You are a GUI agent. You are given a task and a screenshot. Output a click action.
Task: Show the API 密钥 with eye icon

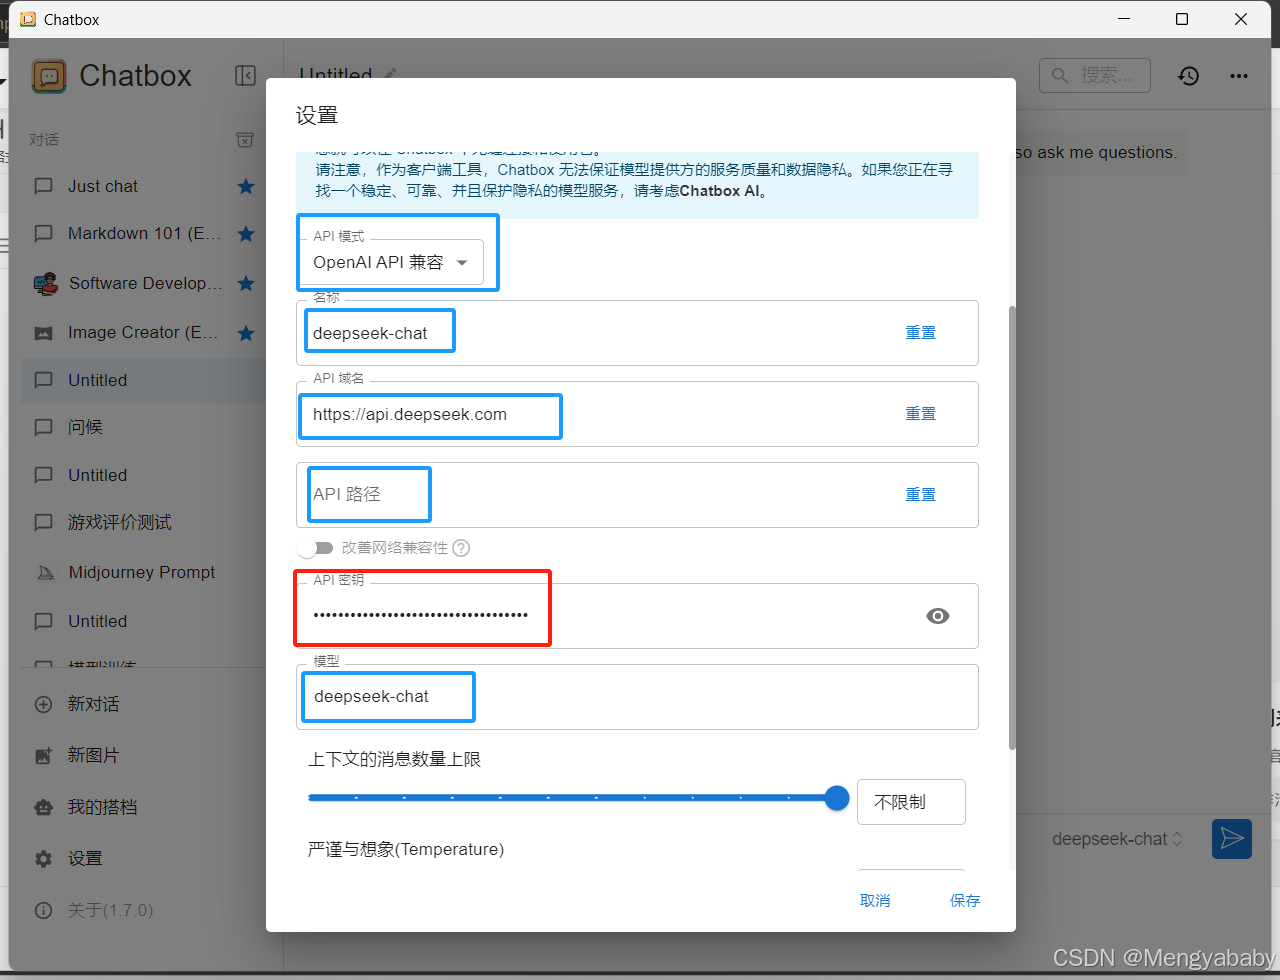(938, 616)
